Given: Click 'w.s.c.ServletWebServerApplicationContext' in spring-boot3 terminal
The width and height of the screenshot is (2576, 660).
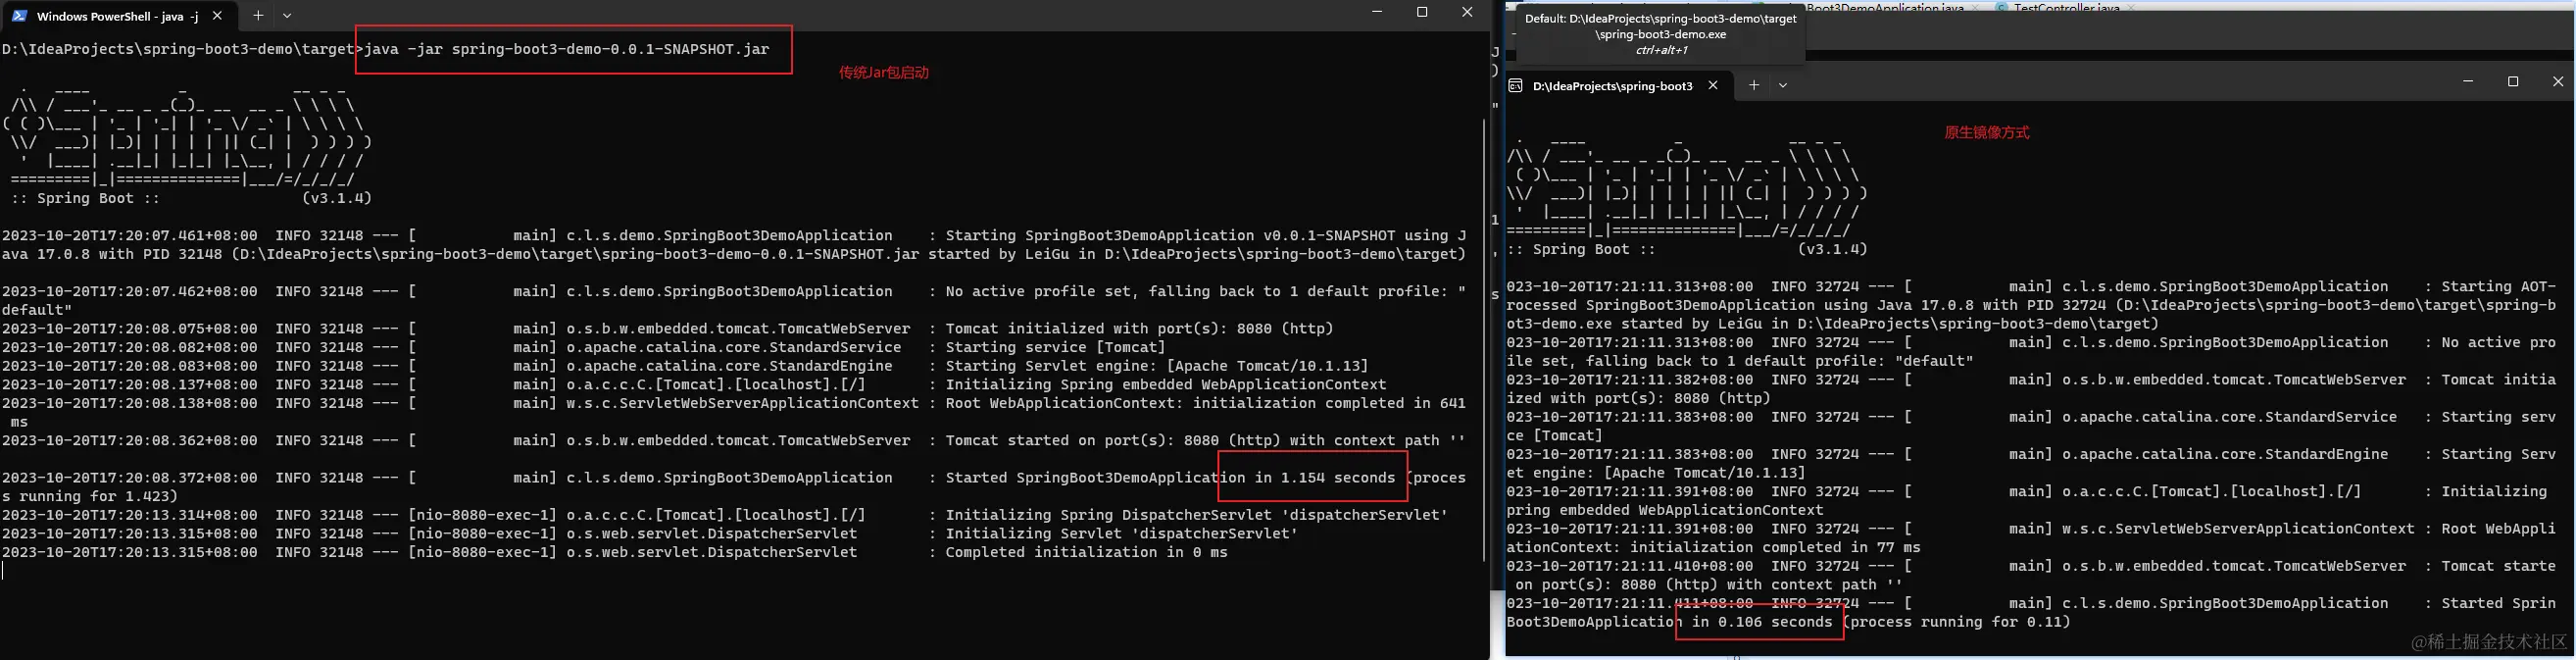Looking at the screenshot, I should pyautogui.click(x=2238, y=528).
